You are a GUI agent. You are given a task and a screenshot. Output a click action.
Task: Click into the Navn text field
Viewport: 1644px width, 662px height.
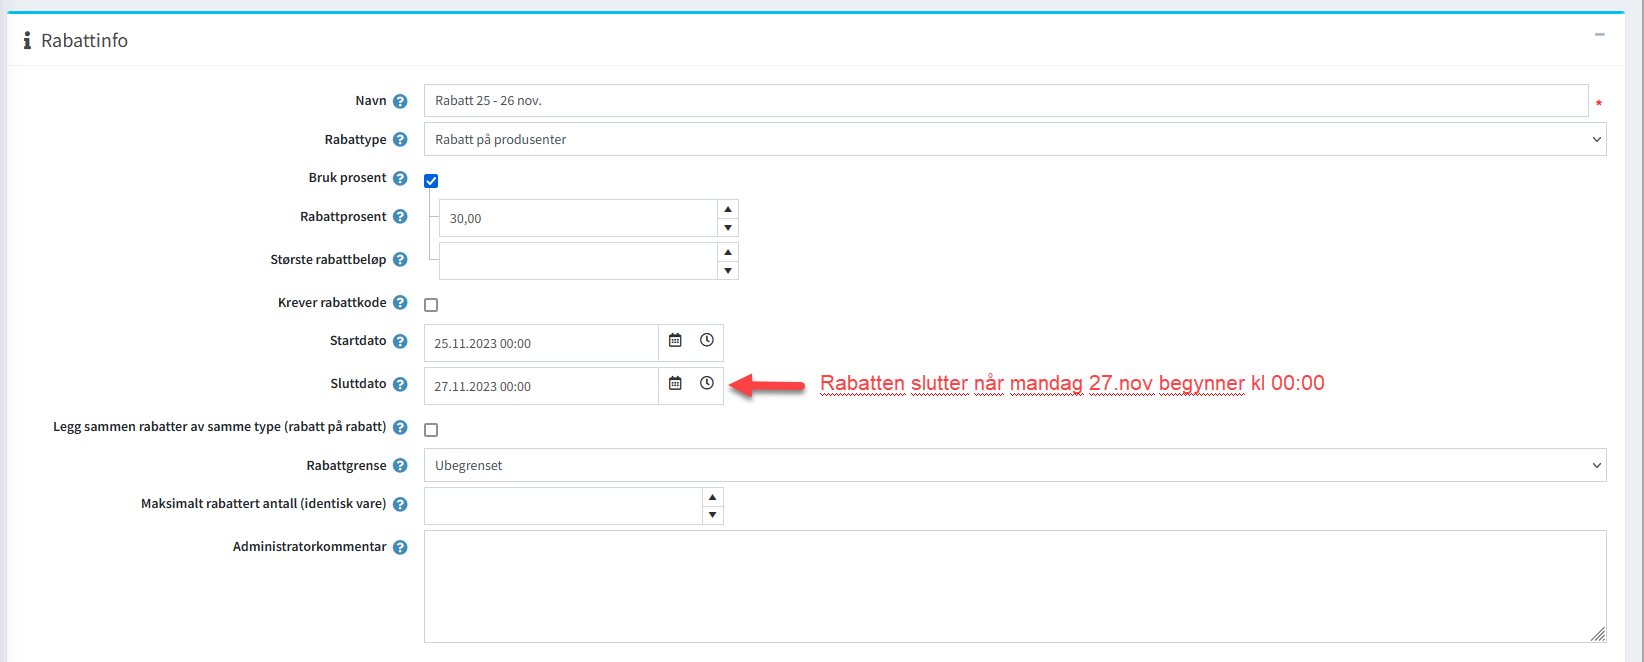coord(1005,101)
